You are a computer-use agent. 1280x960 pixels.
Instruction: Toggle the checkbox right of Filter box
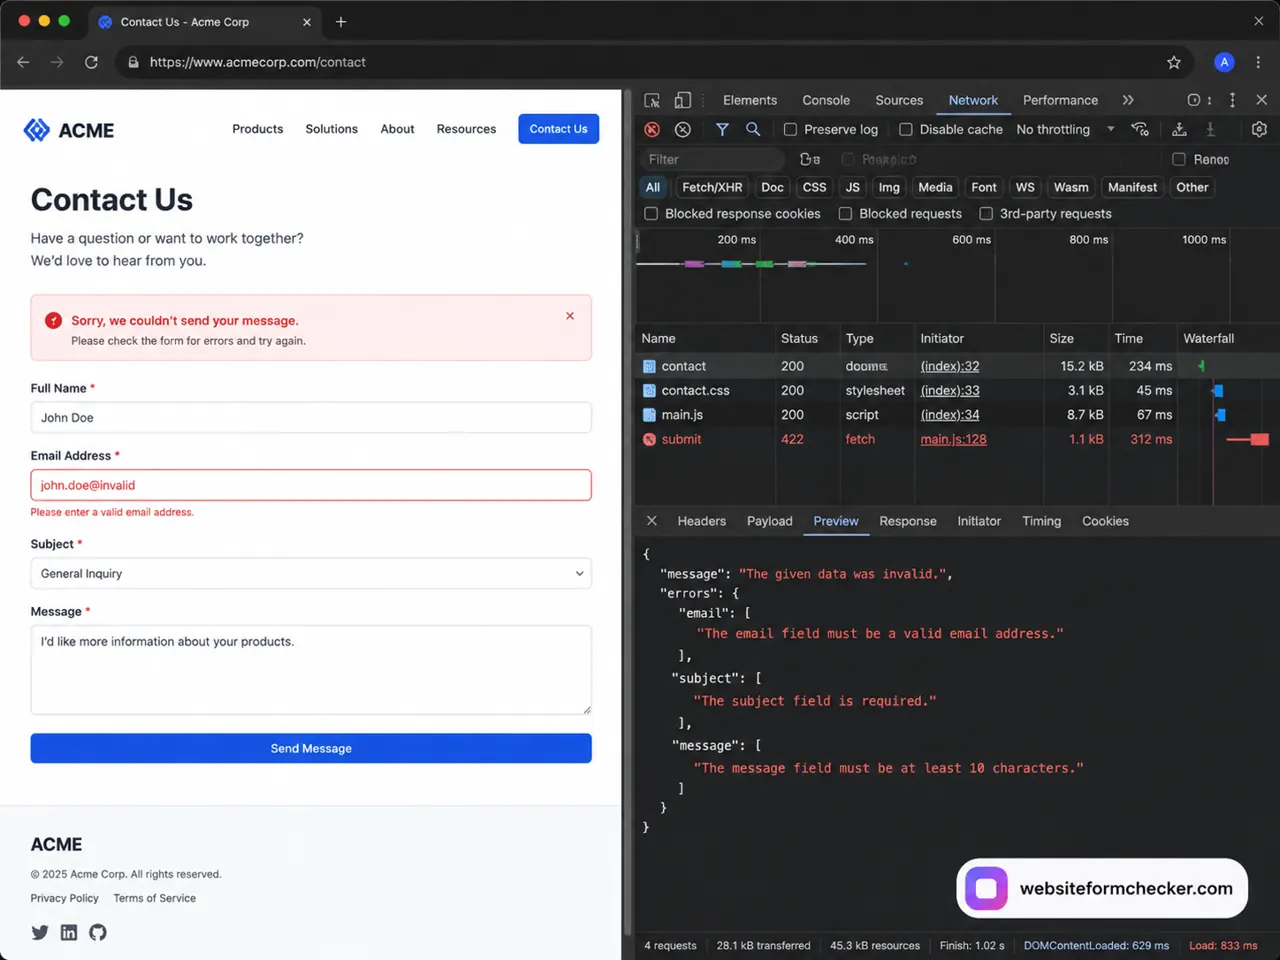tap(848, 159)
